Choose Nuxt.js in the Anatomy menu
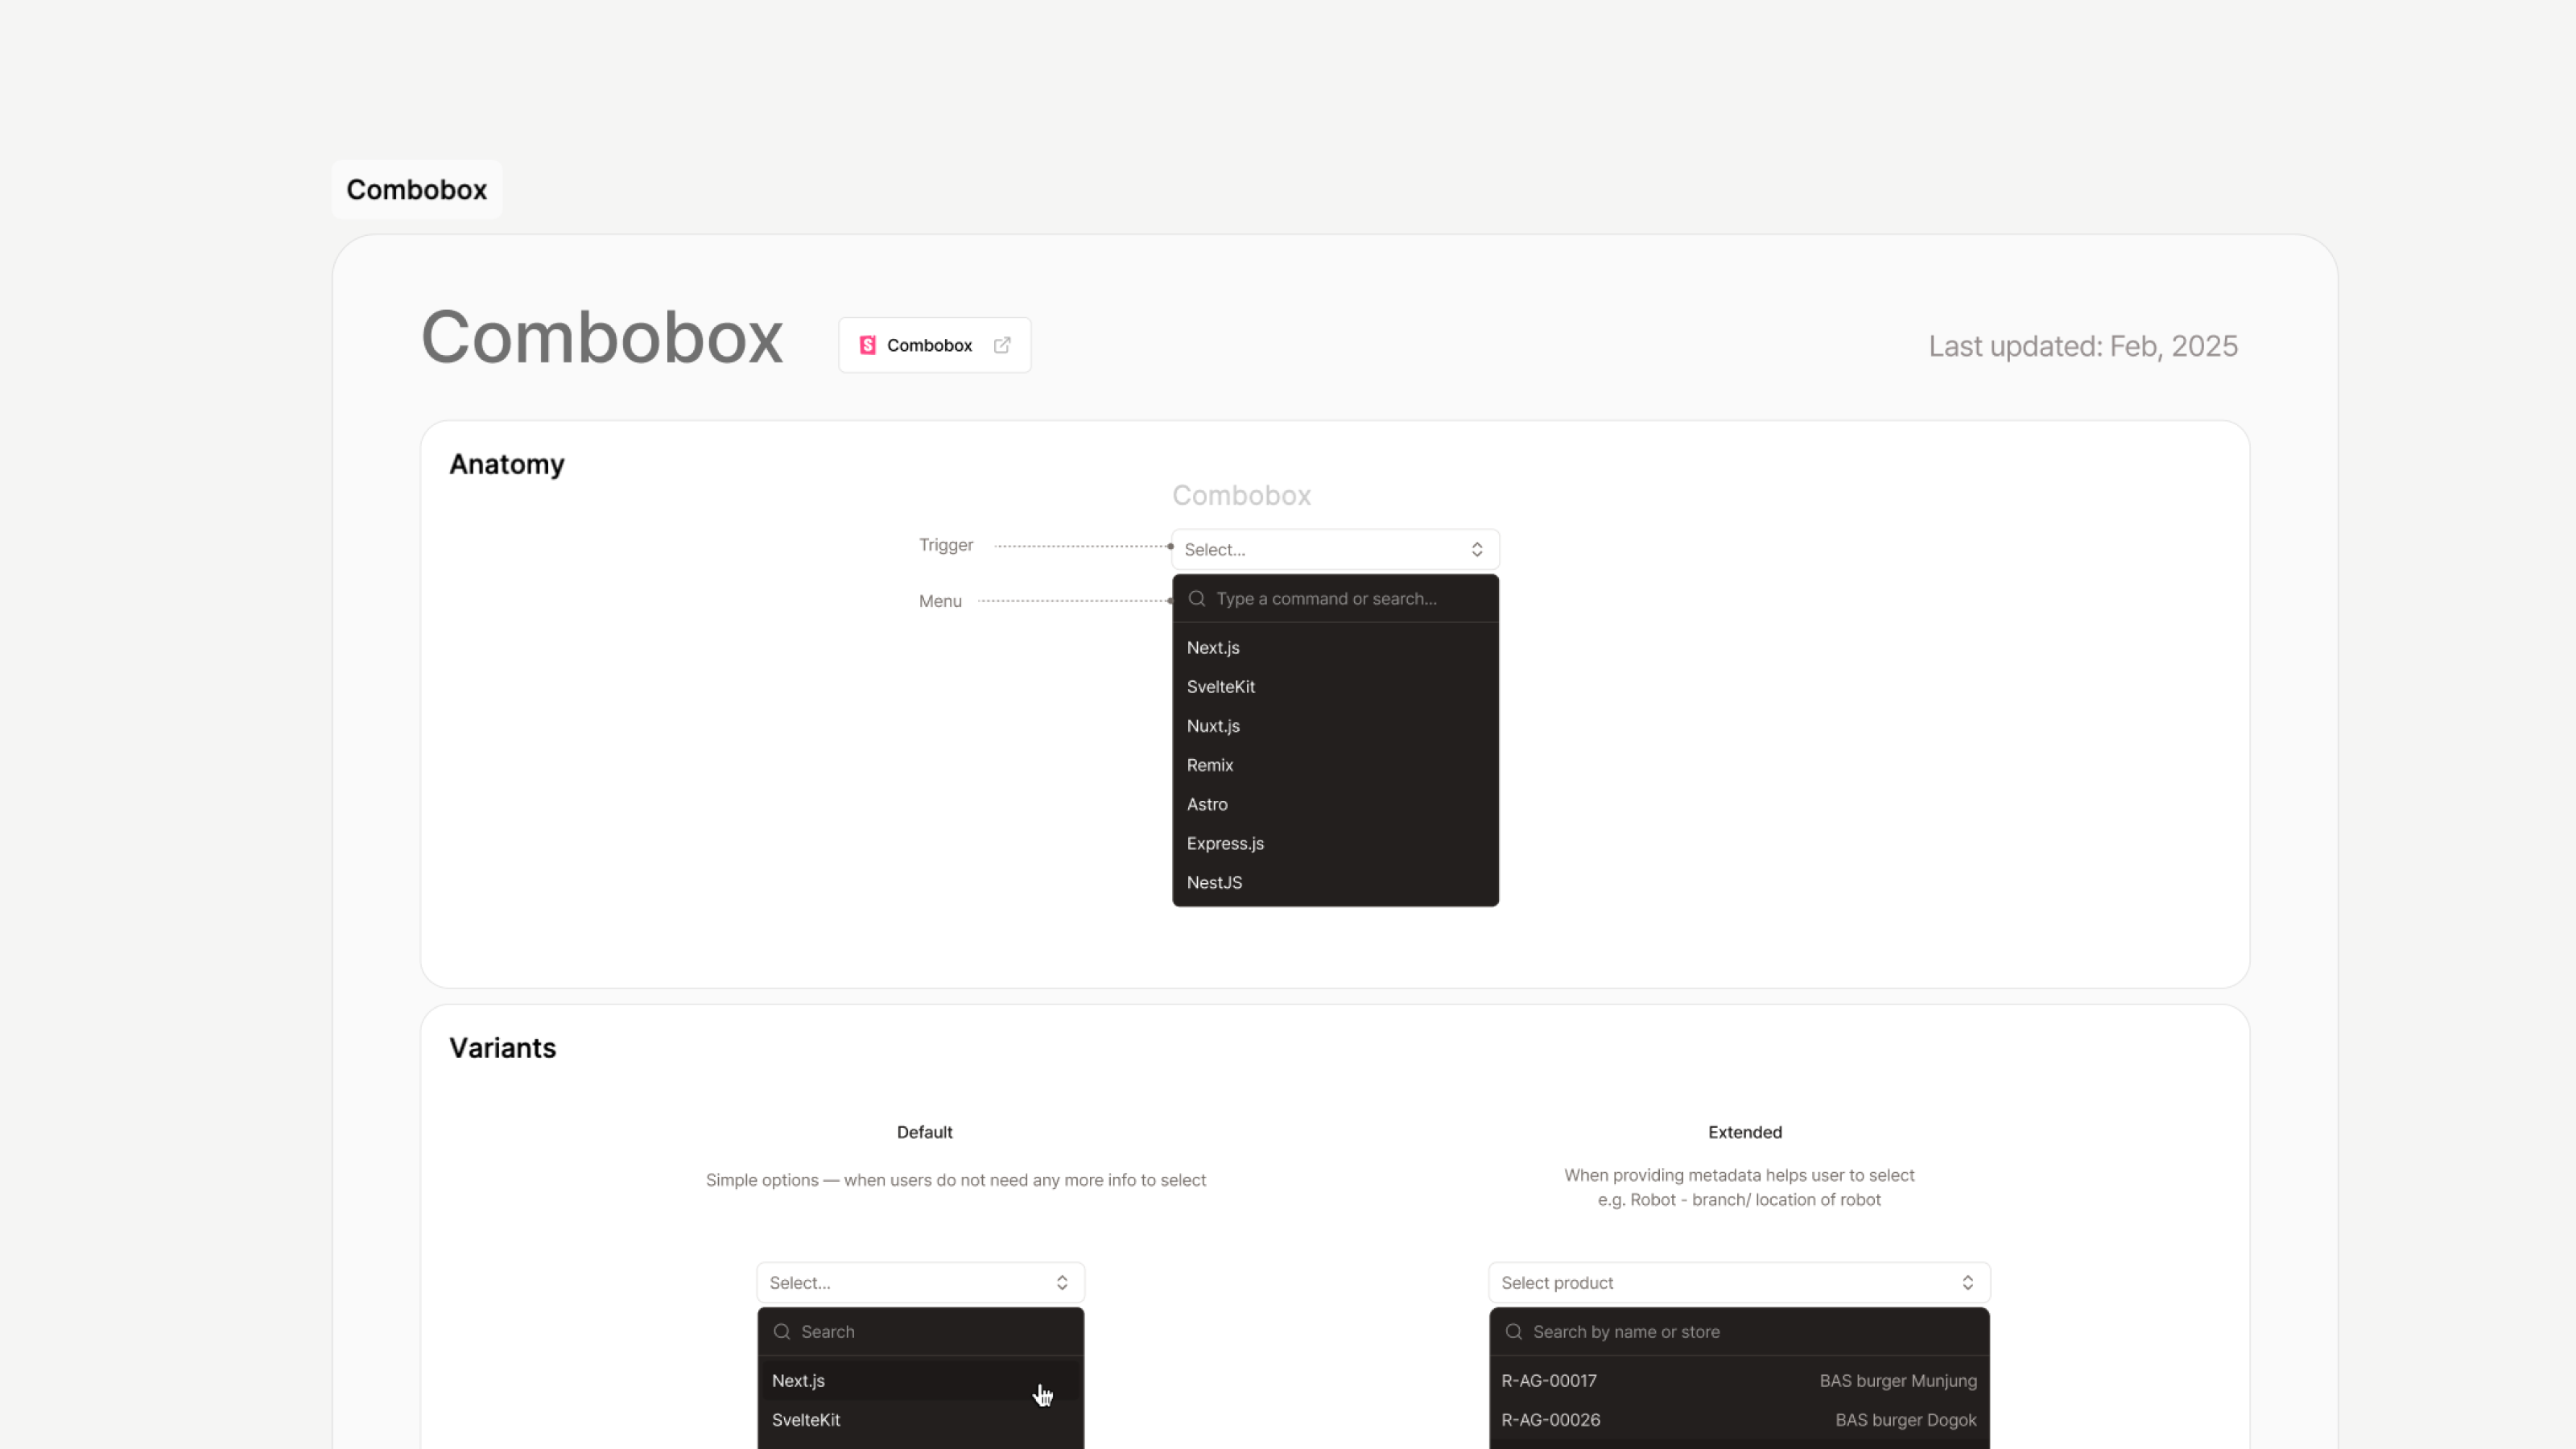 coord(1213,726)
